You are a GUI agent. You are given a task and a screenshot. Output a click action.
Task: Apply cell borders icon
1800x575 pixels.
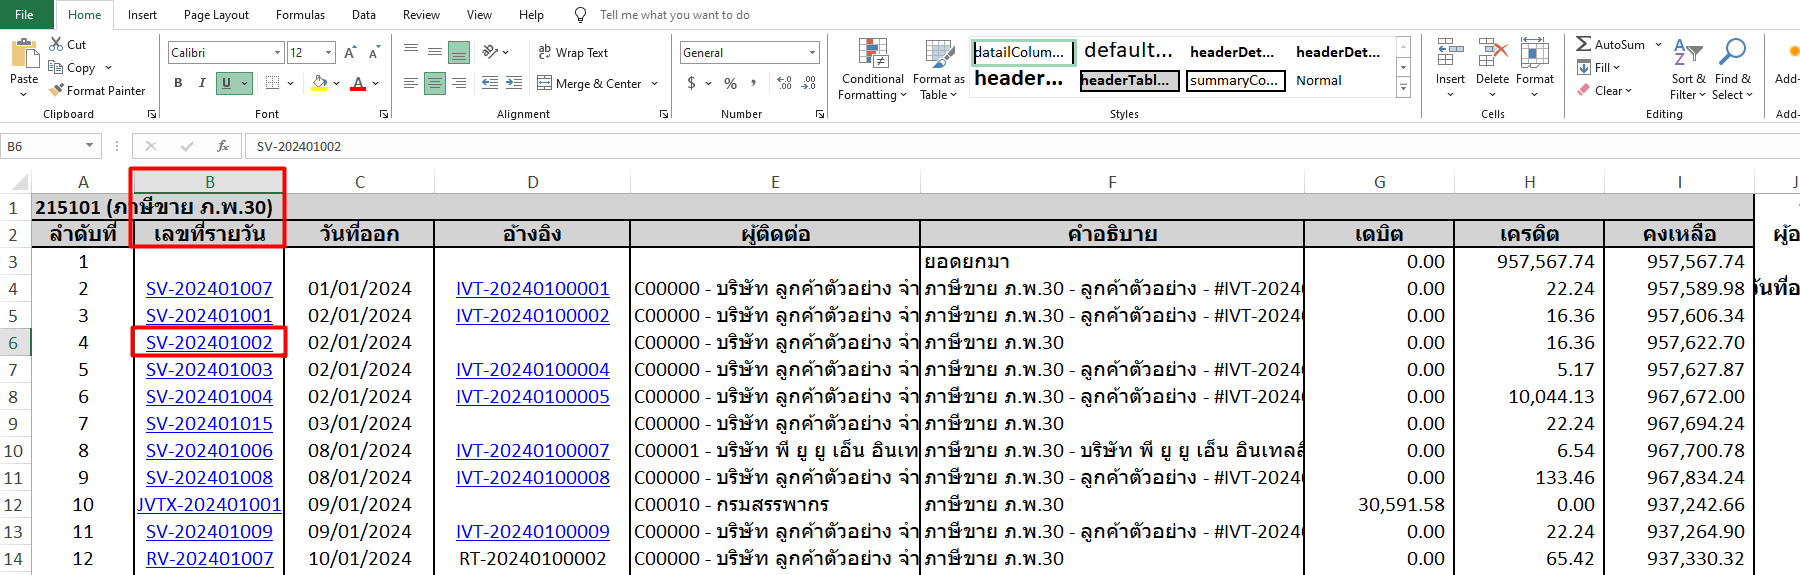271,83
